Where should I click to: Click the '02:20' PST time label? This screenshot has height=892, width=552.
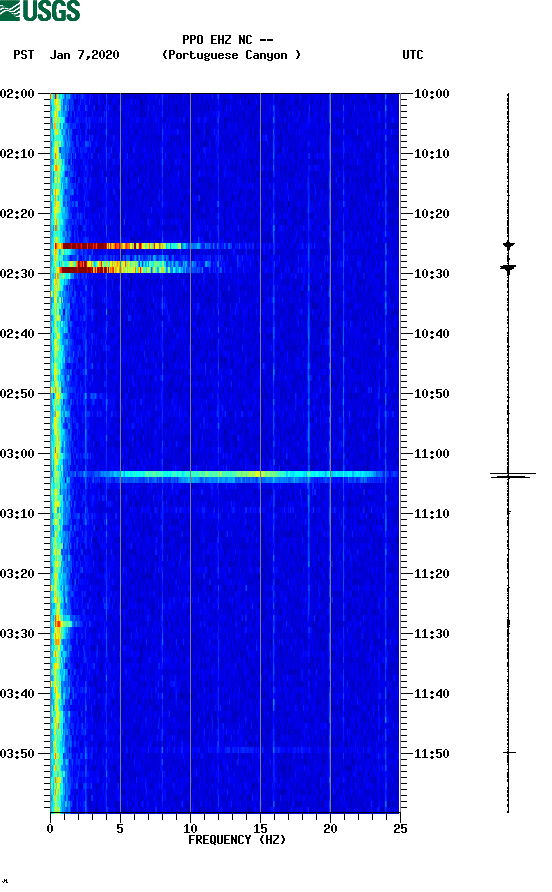tap(18, 214)
